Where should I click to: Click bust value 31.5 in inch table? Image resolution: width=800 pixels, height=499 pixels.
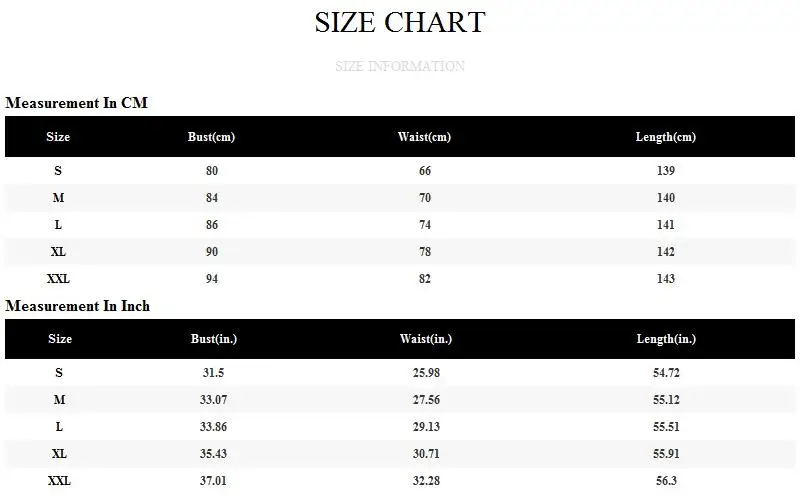pos(213,372)
